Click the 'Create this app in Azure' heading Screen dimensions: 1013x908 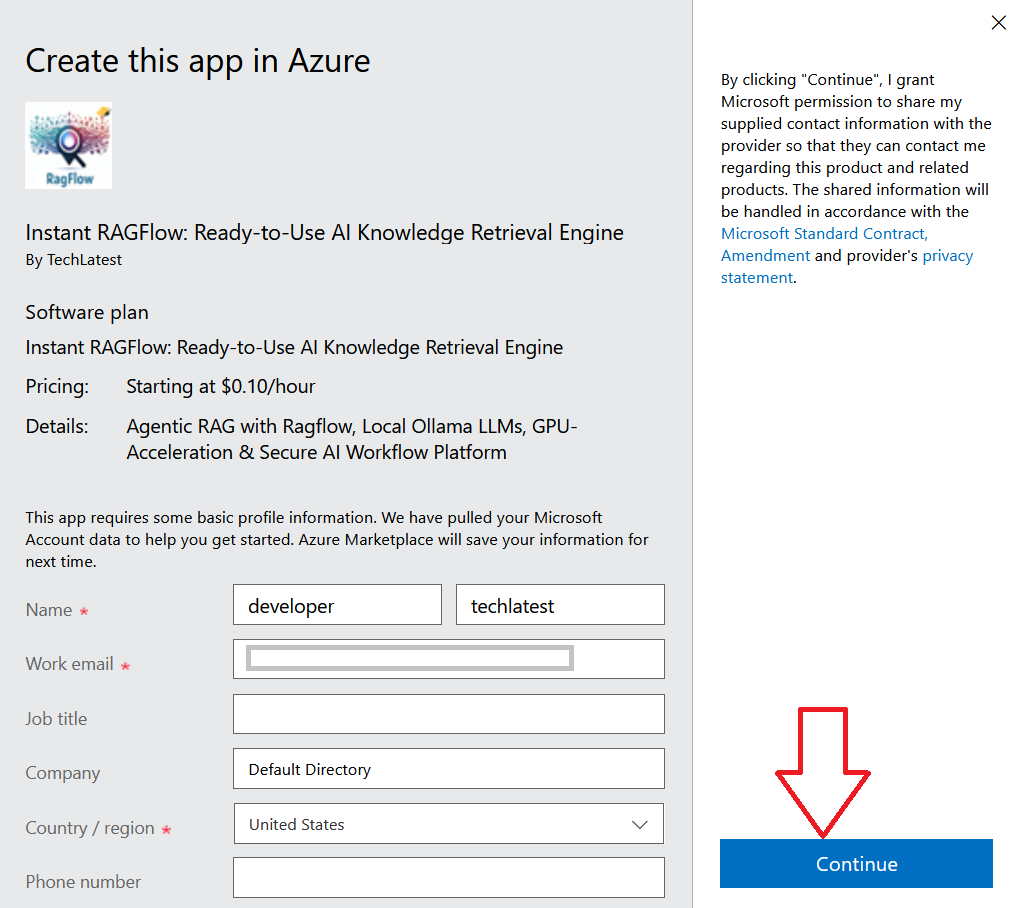198,61
